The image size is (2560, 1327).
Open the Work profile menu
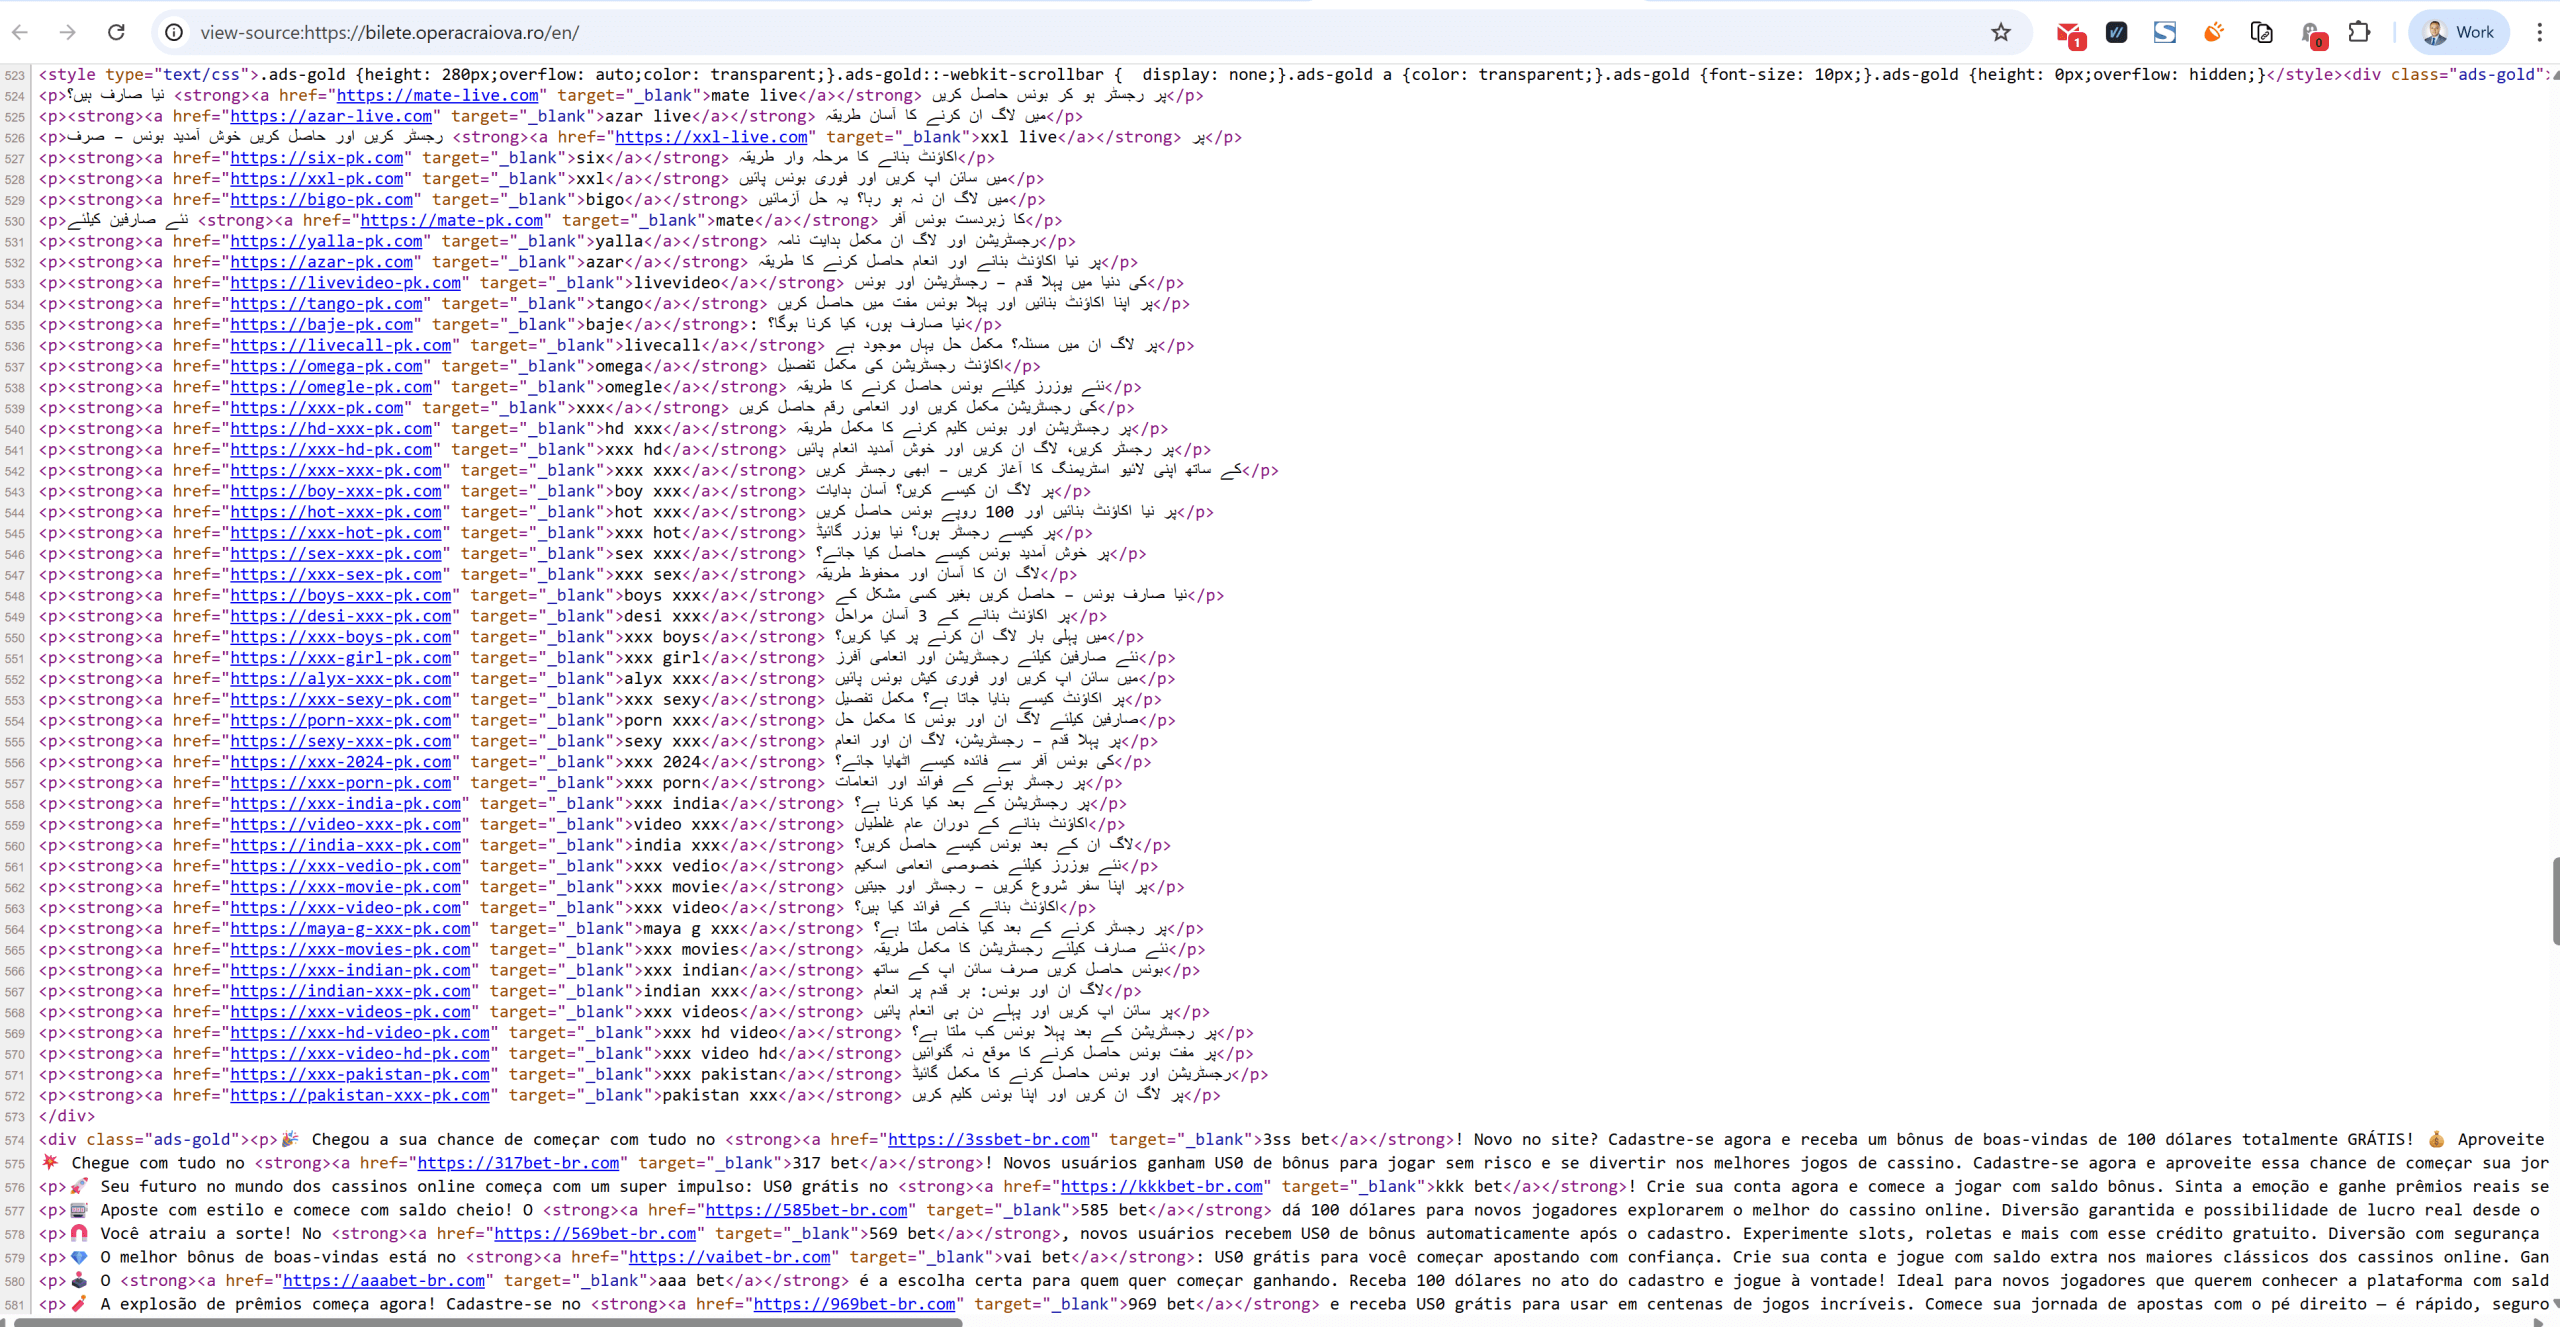pyautogui.click(x=2459, y=32)
